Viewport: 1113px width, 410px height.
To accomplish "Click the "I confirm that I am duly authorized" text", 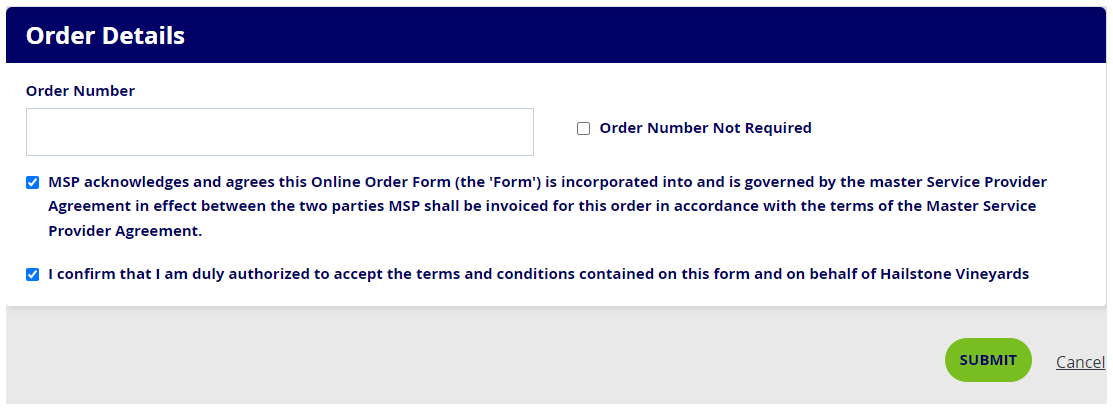I will click(x=170, y=274).
